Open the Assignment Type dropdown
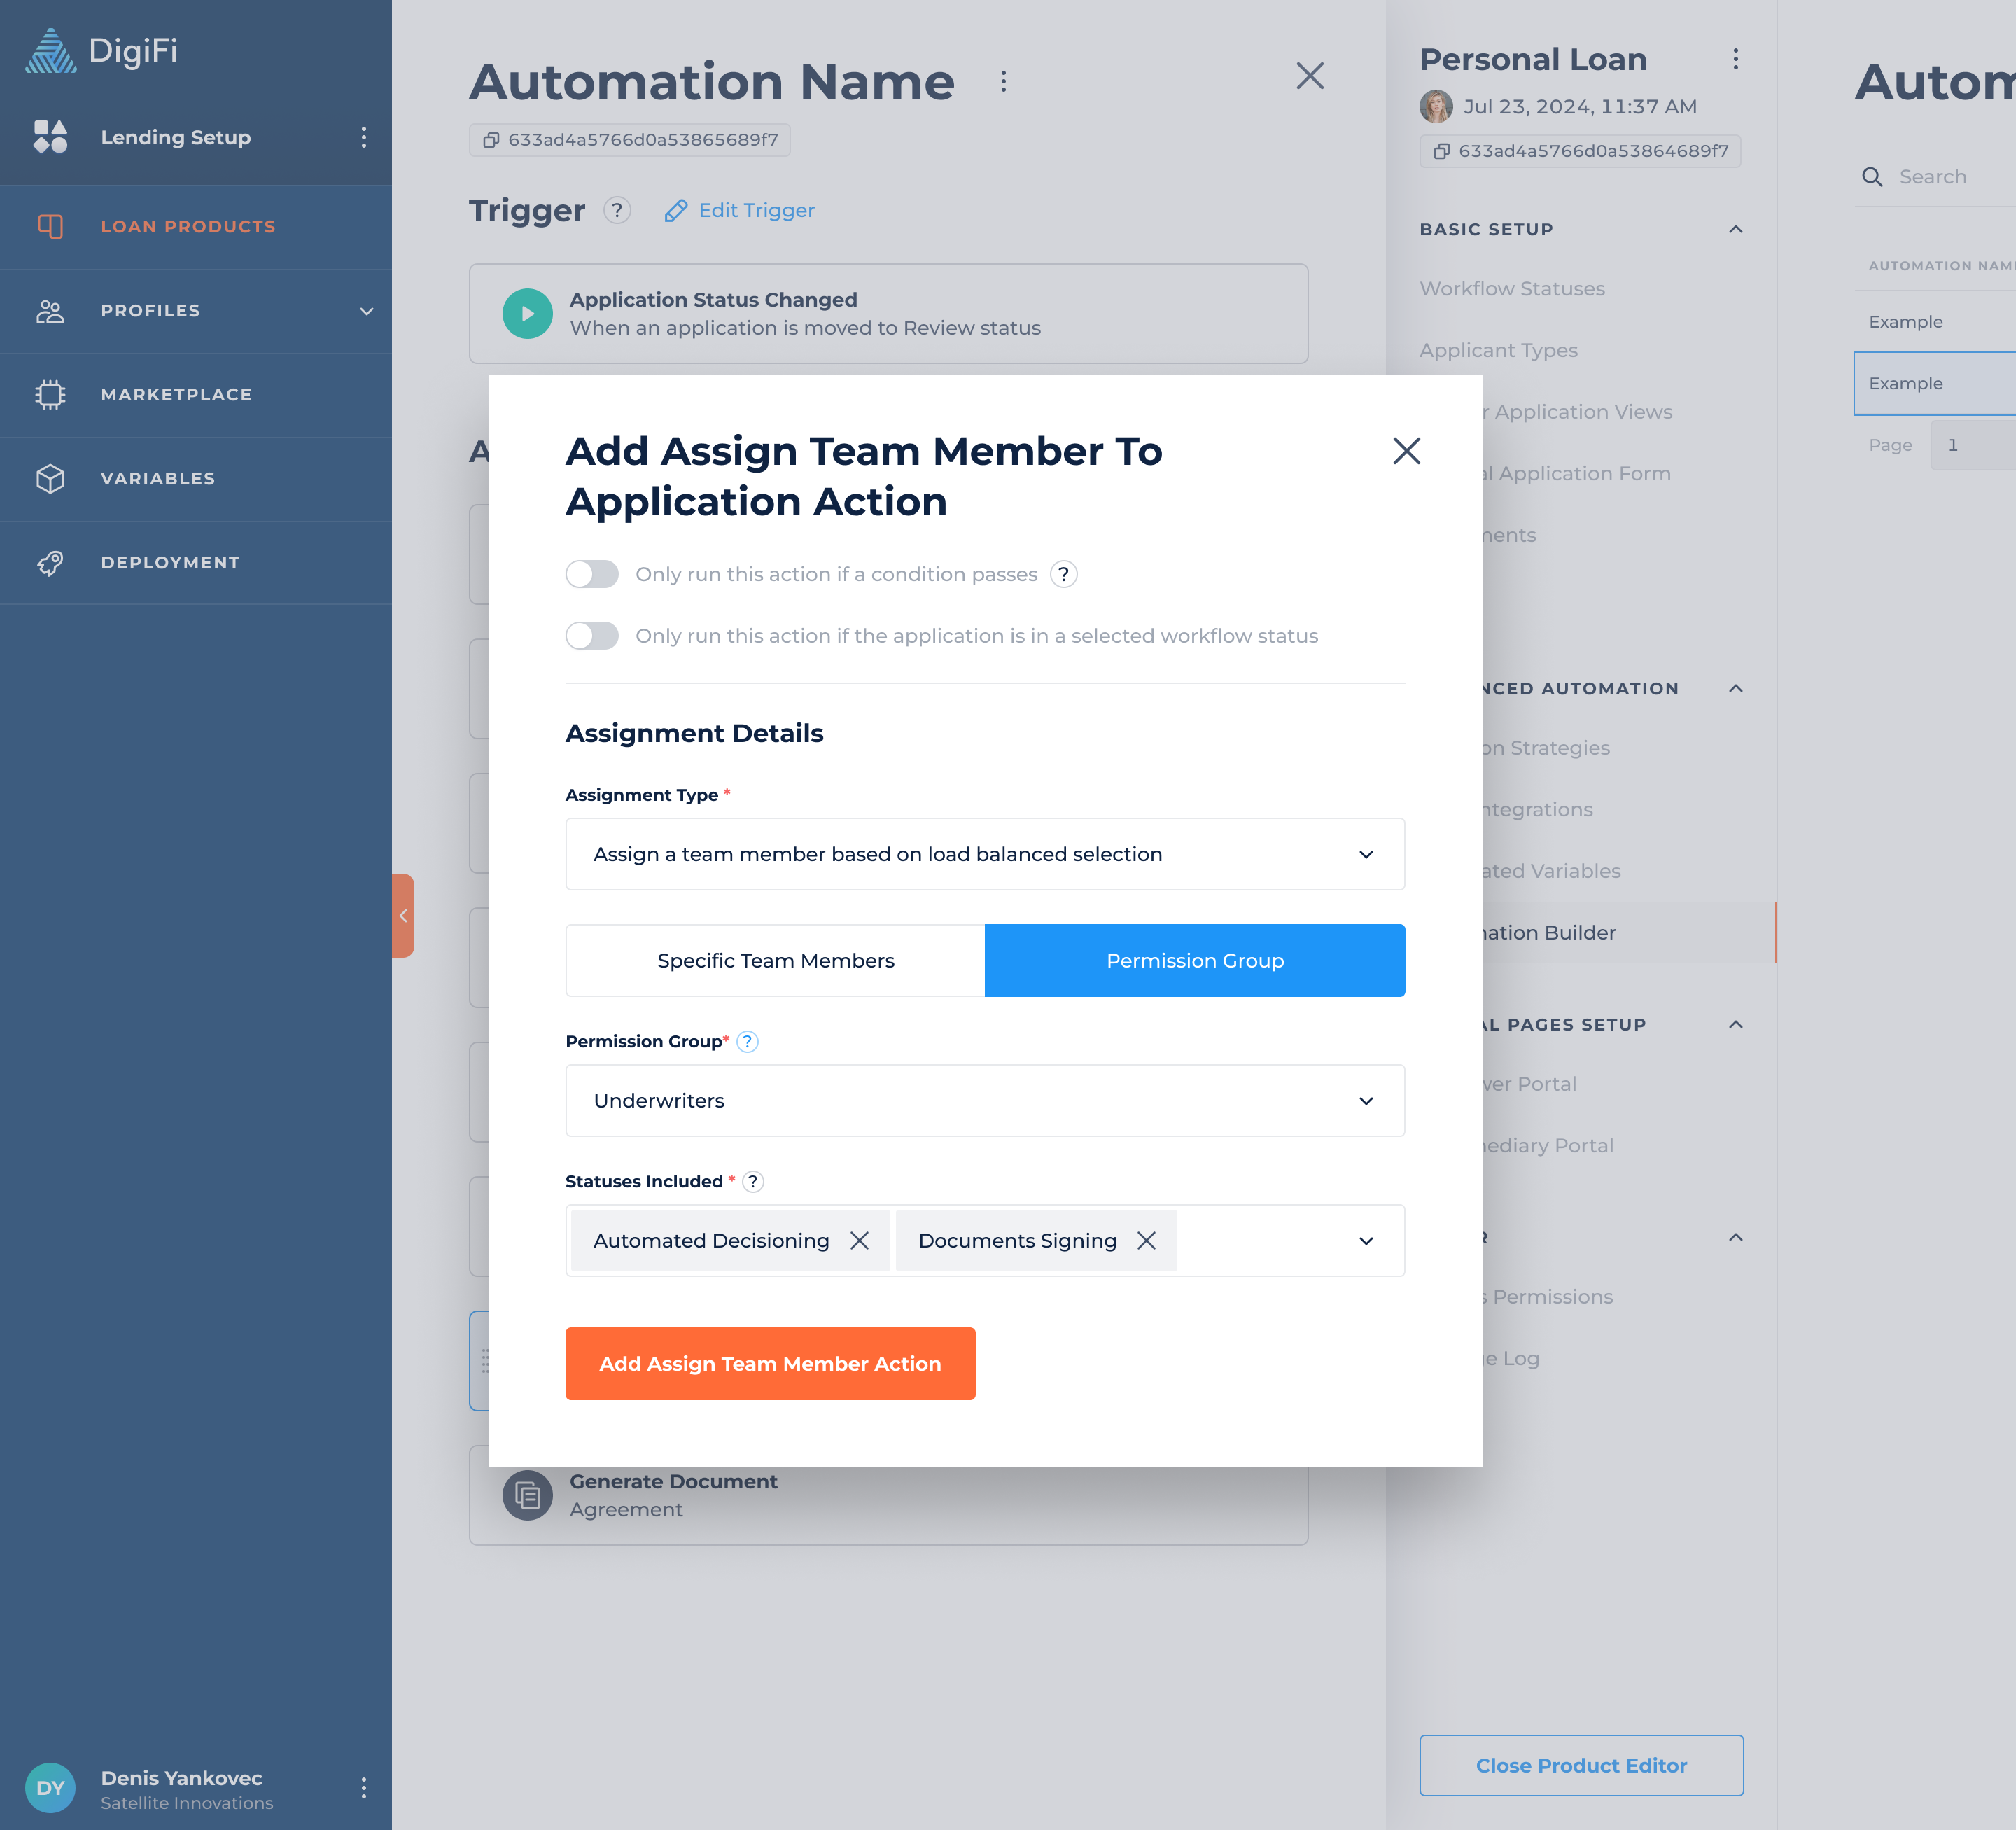Screen dimensions: 2016x1830 [x=984, y=854]
